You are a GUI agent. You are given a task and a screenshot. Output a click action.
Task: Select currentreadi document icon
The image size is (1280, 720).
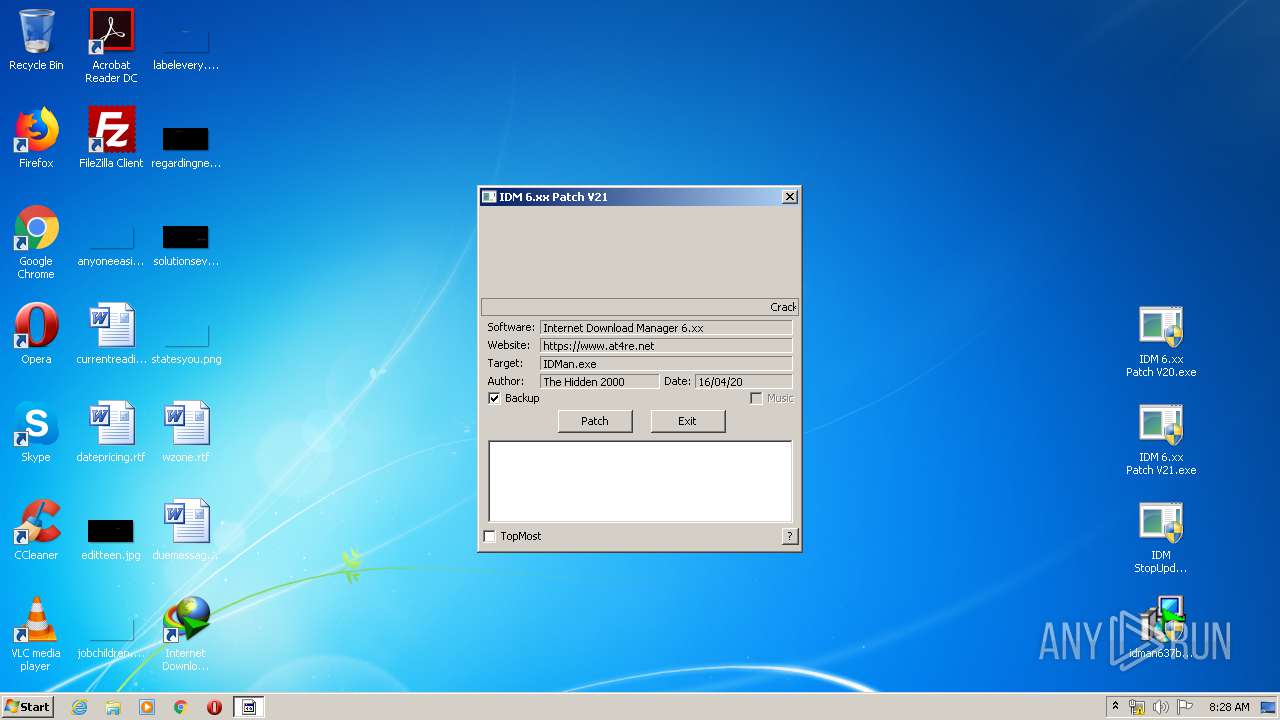click(111, 334)
